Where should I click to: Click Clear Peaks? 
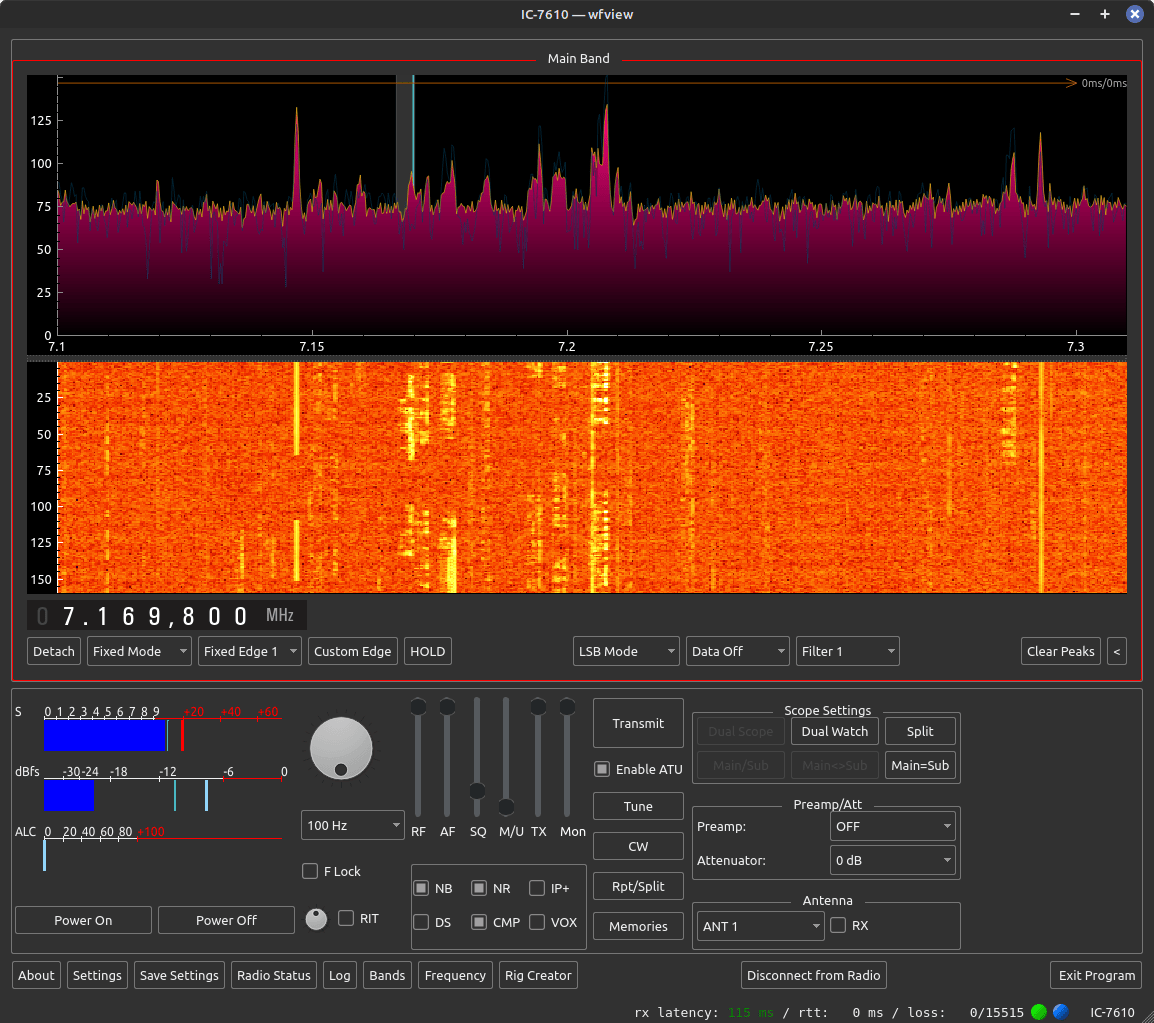1061,651
